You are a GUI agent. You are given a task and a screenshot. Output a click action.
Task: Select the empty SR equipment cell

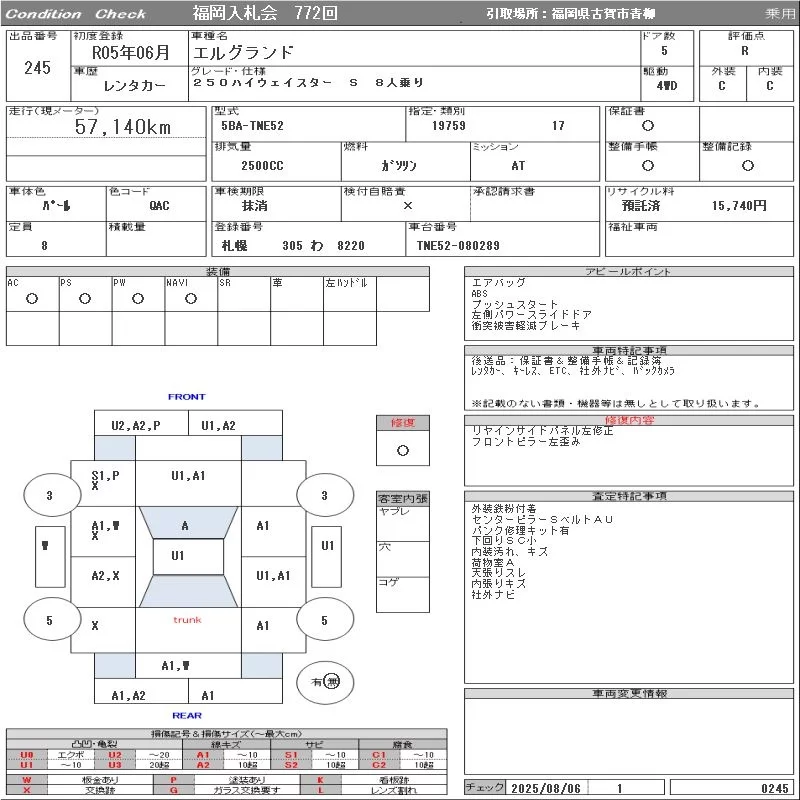pyautogui.click(x=244, y=294)
